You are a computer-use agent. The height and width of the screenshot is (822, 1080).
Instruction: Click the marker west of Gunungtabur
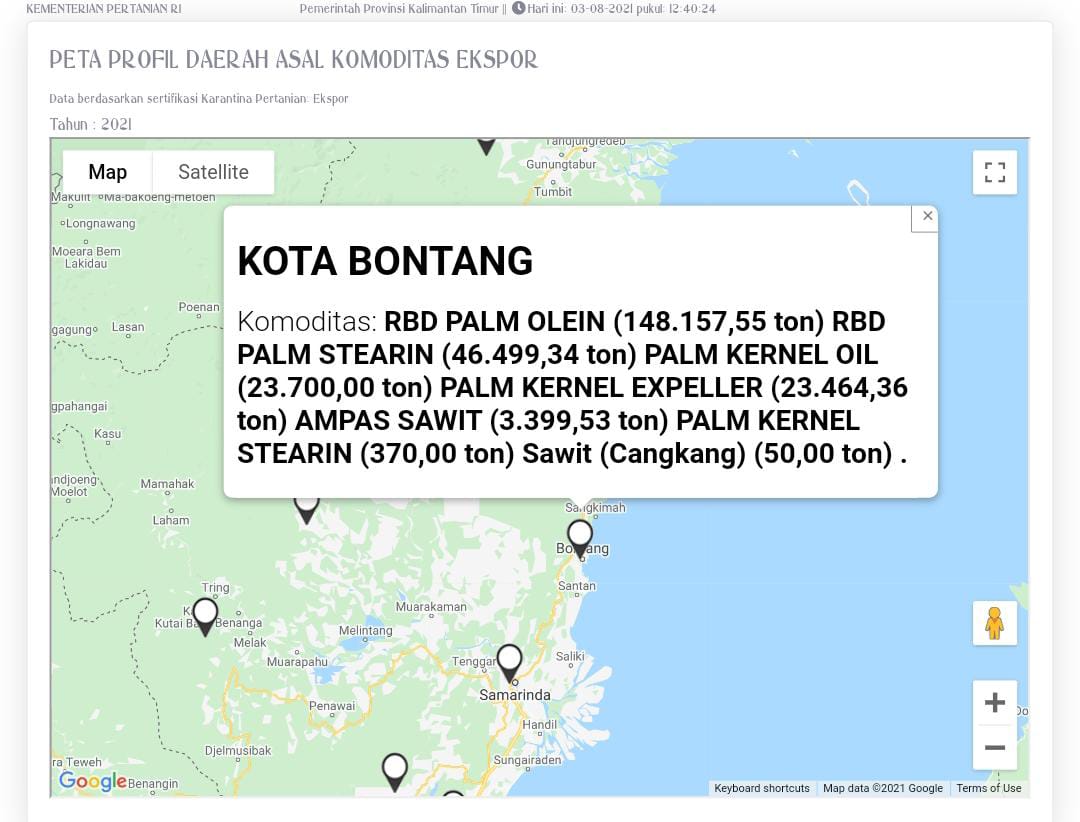click(x=486, y=146)
